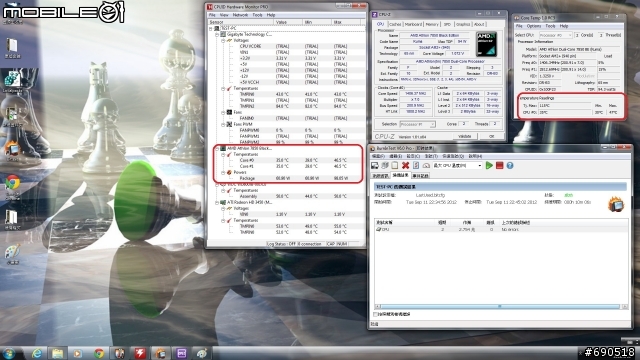Screen dimensions: 640x360
Task: Collapse the ATI Radeon HD 3450 node
Action: [x=217, y=202]
